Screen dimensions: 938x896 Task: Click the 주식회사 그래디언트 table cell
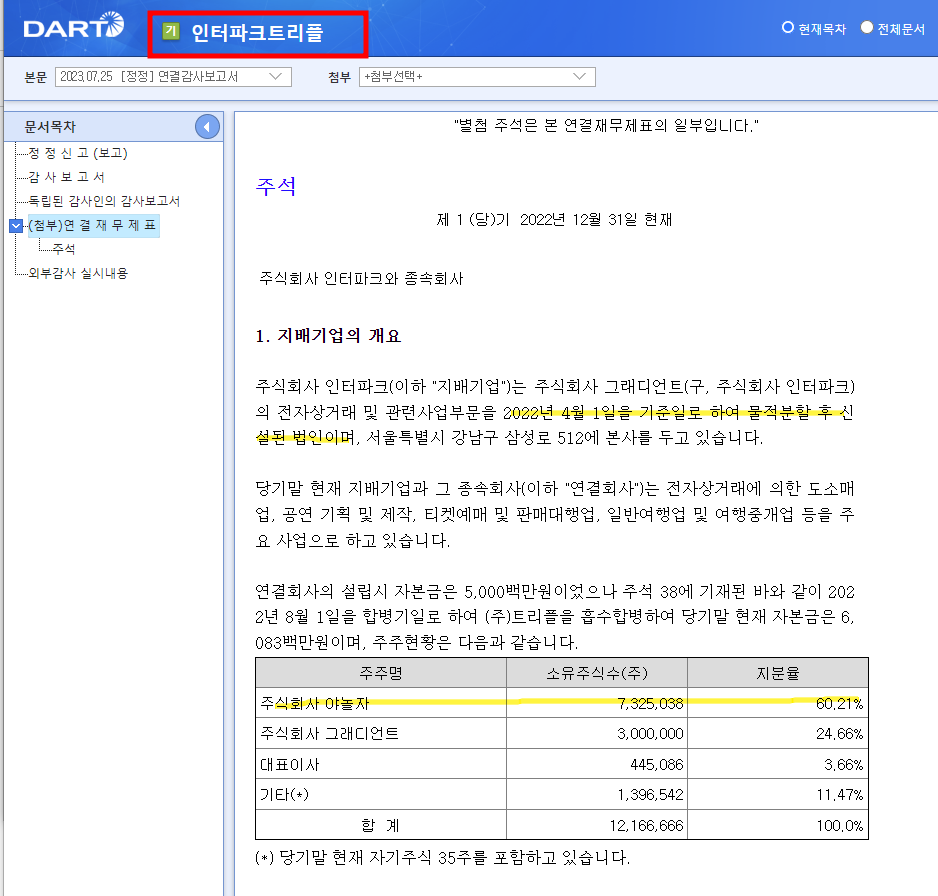point(381,733)
